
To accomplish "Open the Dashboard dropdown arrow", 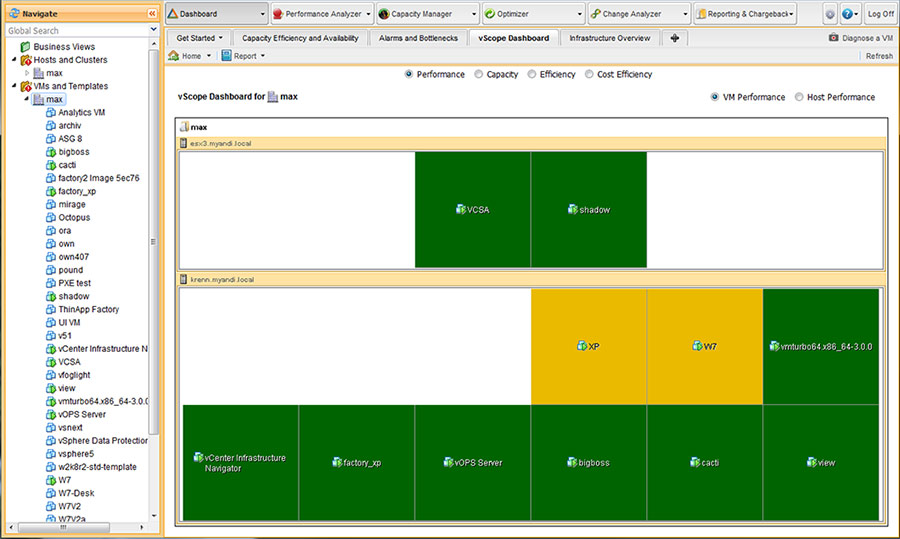I will point(262,14).
